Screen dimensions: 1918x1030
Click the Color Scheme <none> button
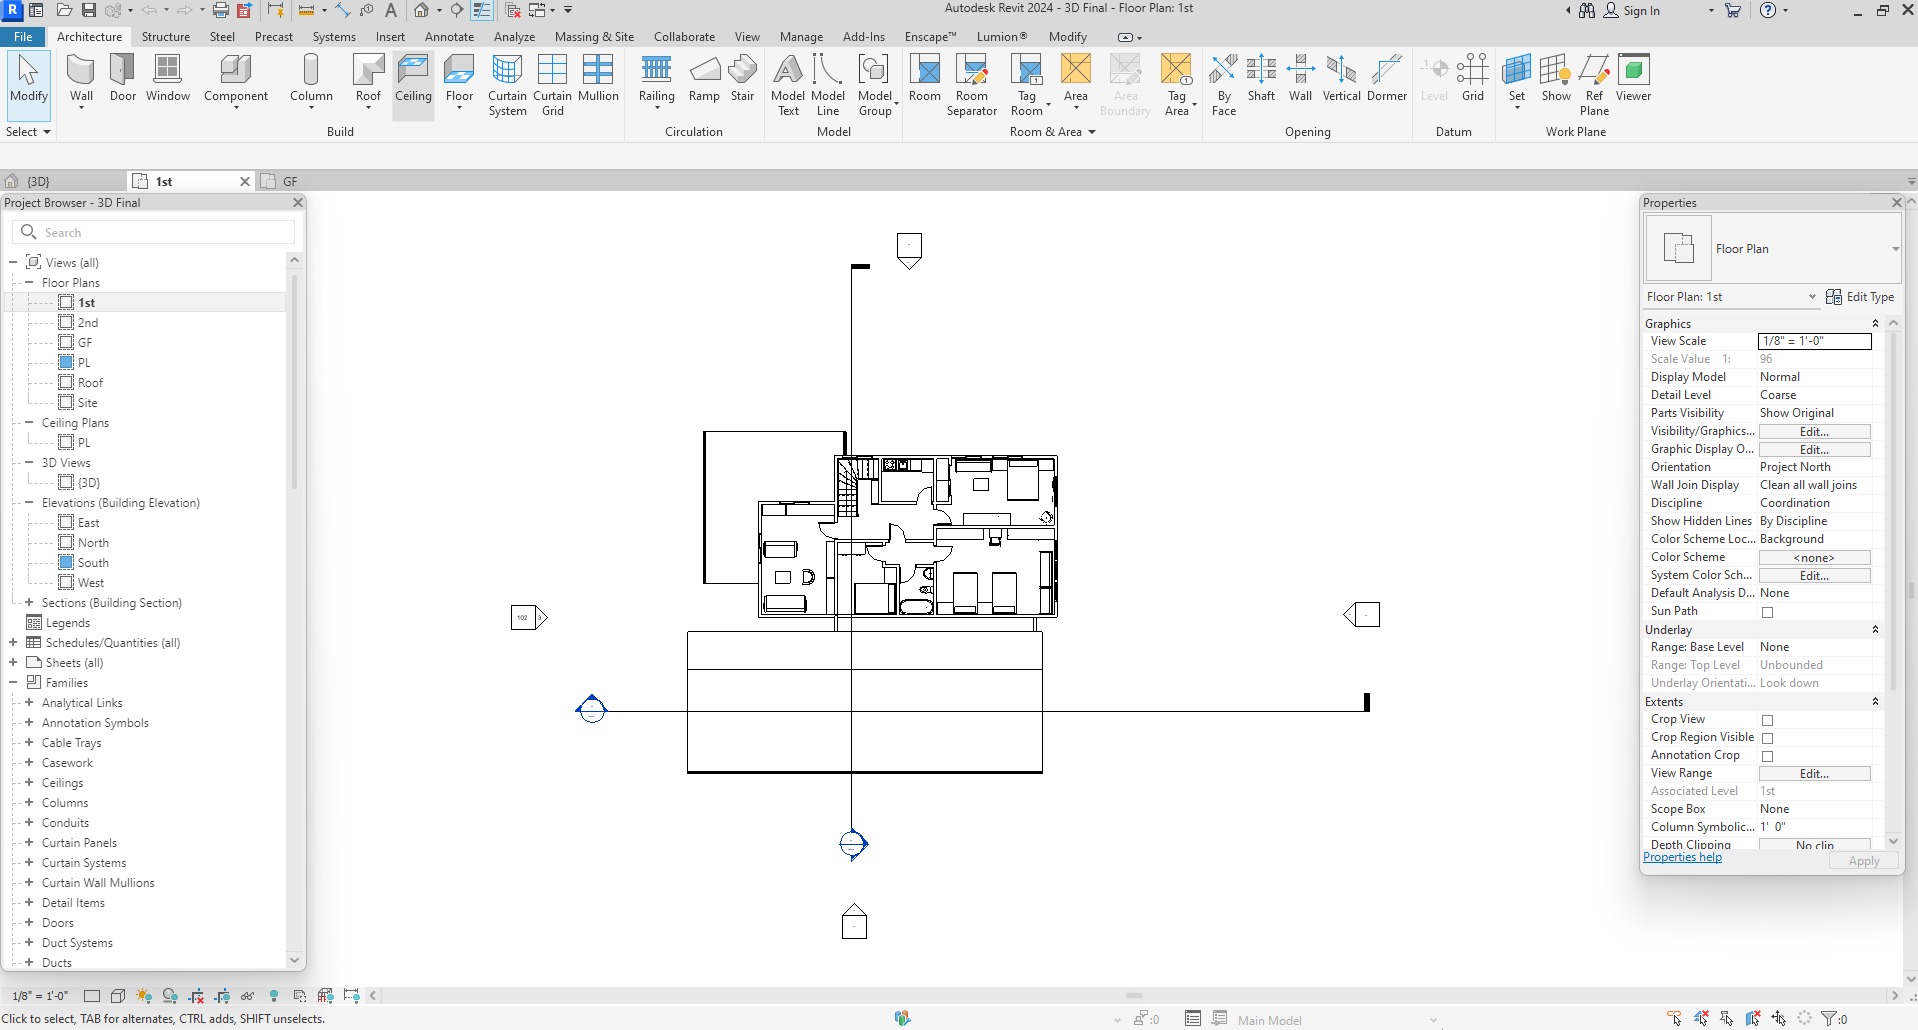(1814, 558)
